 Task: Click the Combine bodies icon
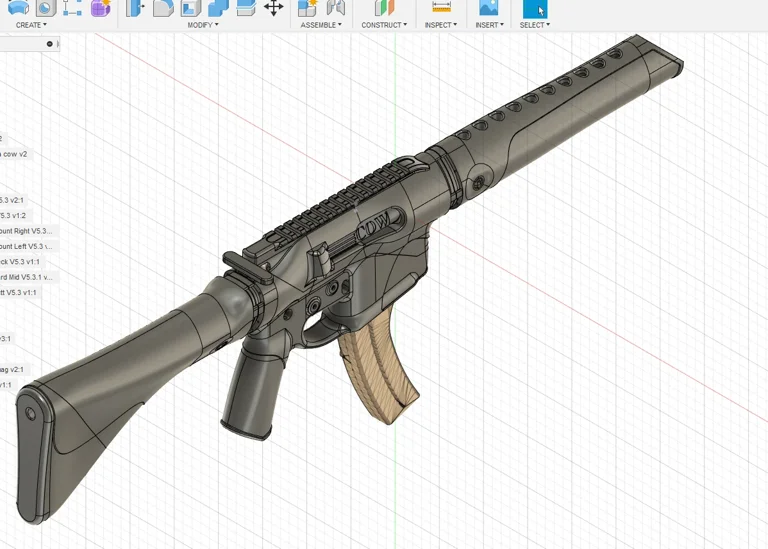[218, 7]
